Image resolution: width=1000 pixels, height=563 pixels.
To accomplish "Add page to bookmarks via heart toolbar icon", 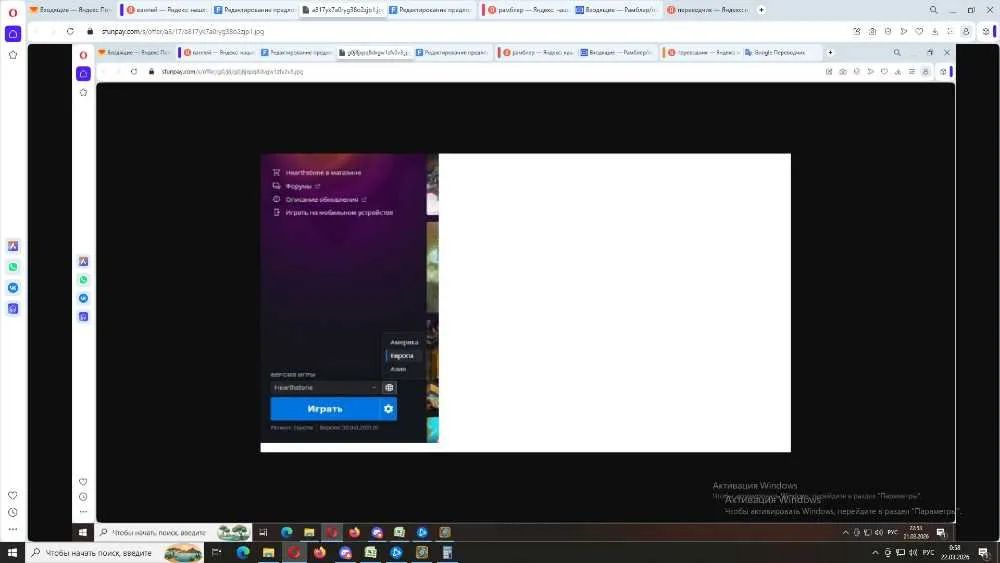I will pyautogui.click(x=919, y=31).
